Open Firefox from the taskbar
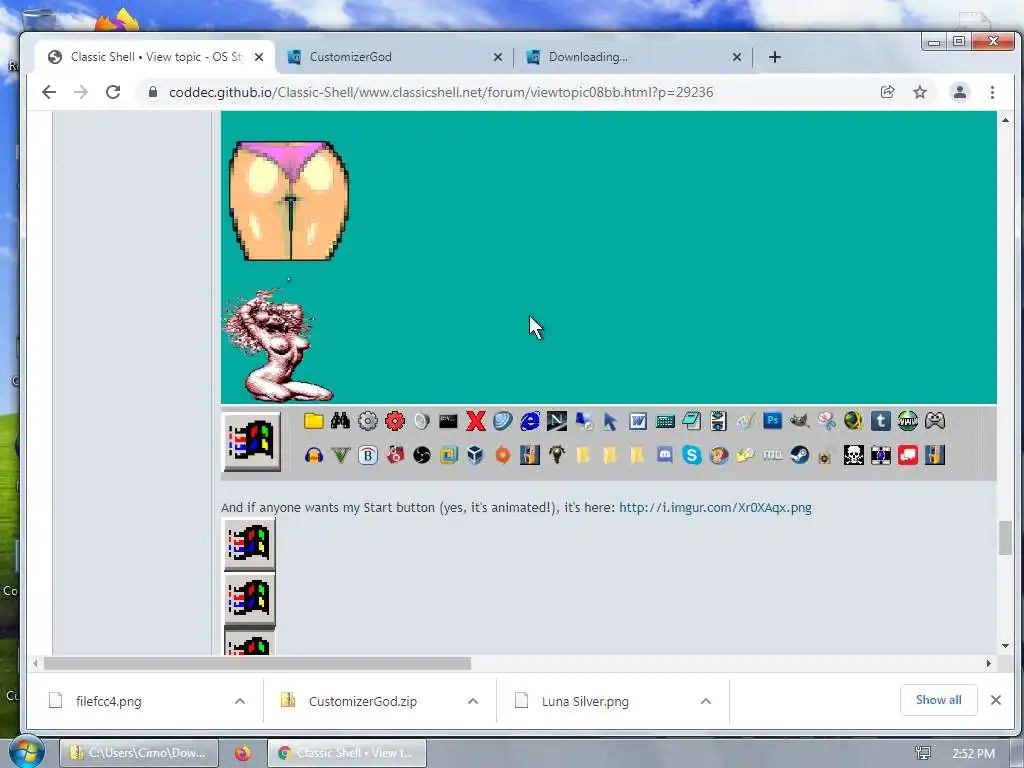The height and width of the screenshot is (768, 1024). point(242,753)
